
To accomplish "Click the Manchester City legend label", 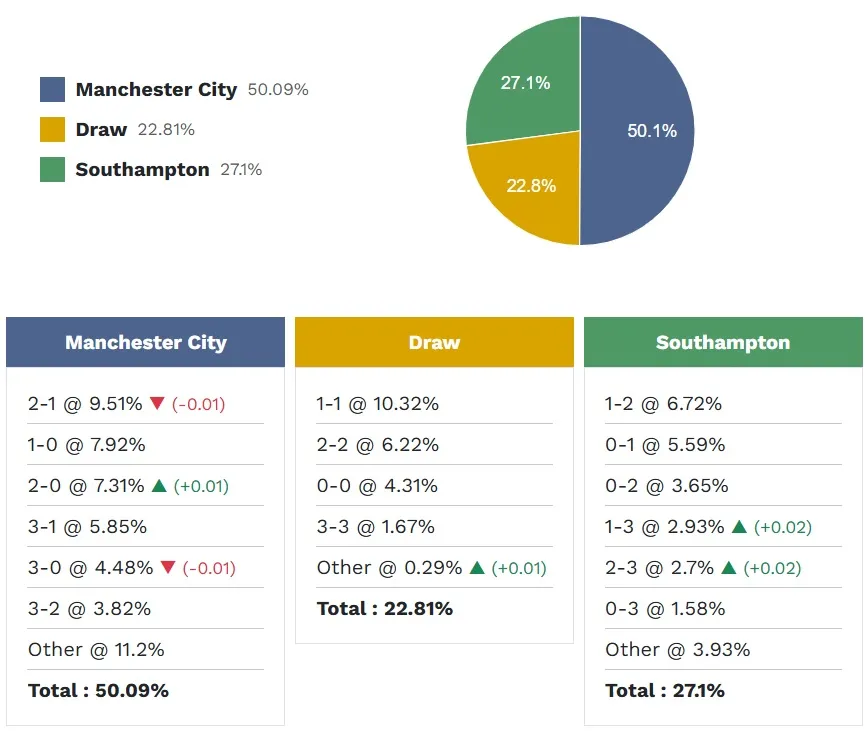I will click(156, 90).
